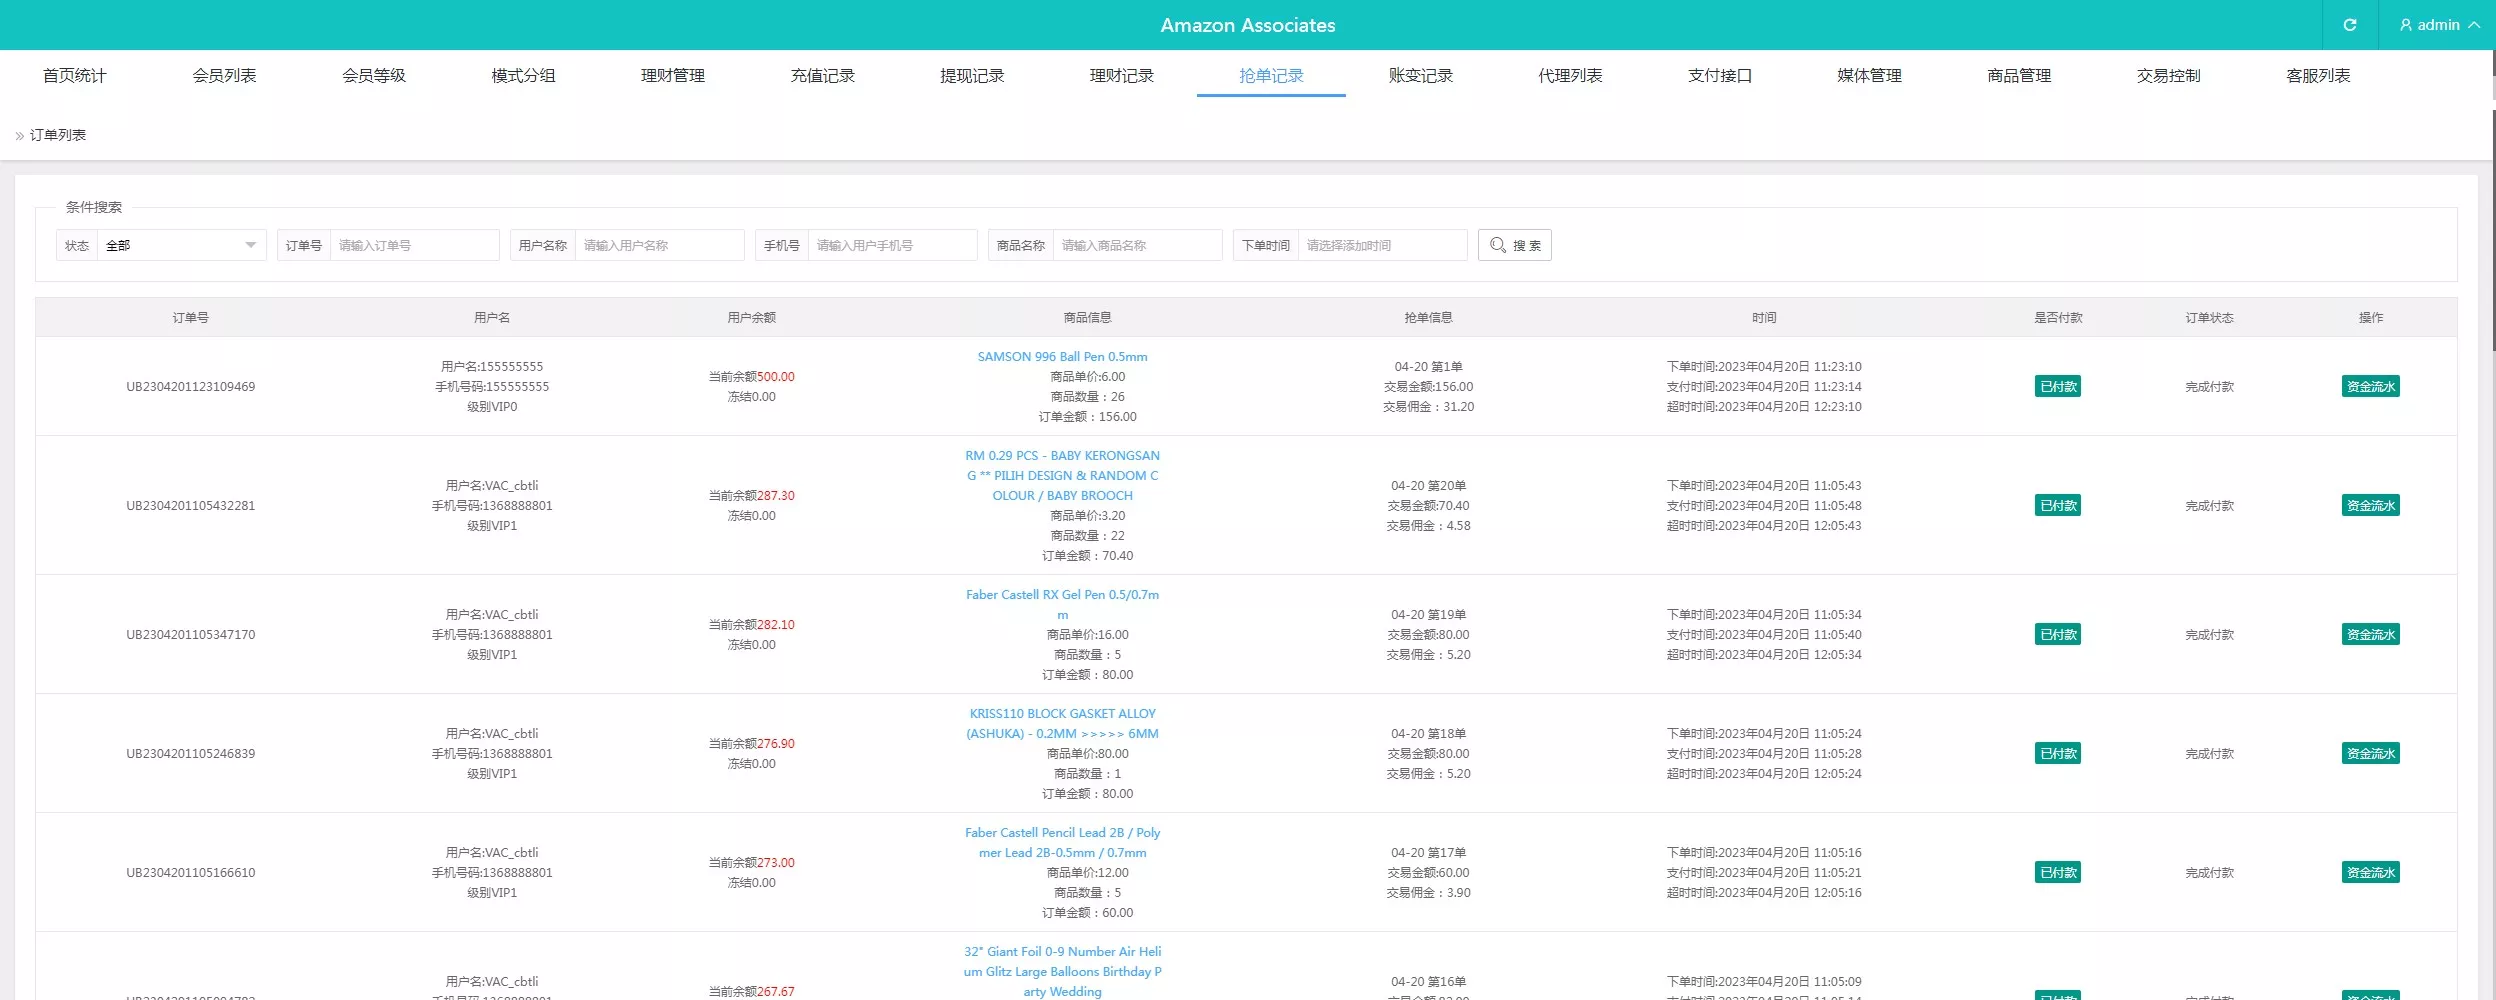Select the 提现记录 tab
Viewport: 2496px width, 1000px height.
click(971, 76)
